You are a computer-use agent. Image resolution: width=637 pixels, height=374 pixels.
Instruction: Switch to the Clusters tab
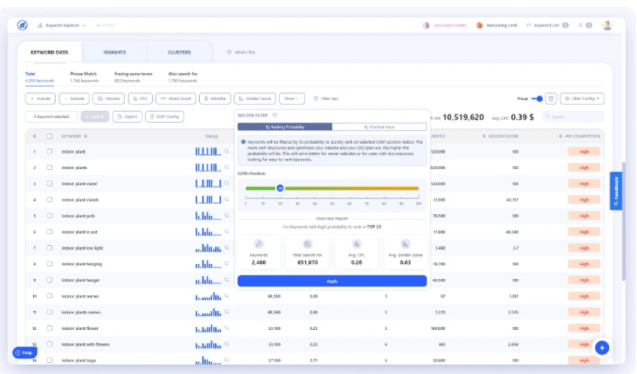179,52
